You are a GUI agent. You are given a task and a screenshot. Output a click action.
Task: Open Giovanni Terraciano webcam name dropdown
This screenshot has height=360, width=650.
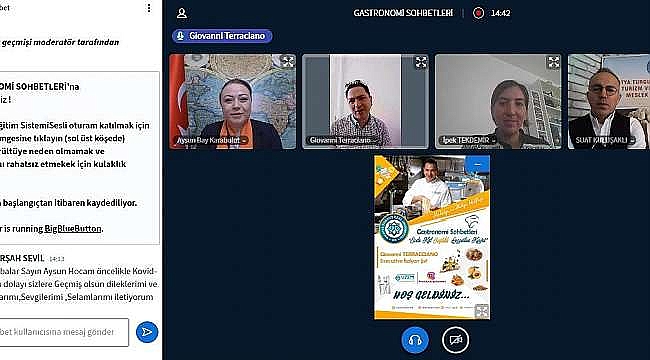click(x=343, y=141)
